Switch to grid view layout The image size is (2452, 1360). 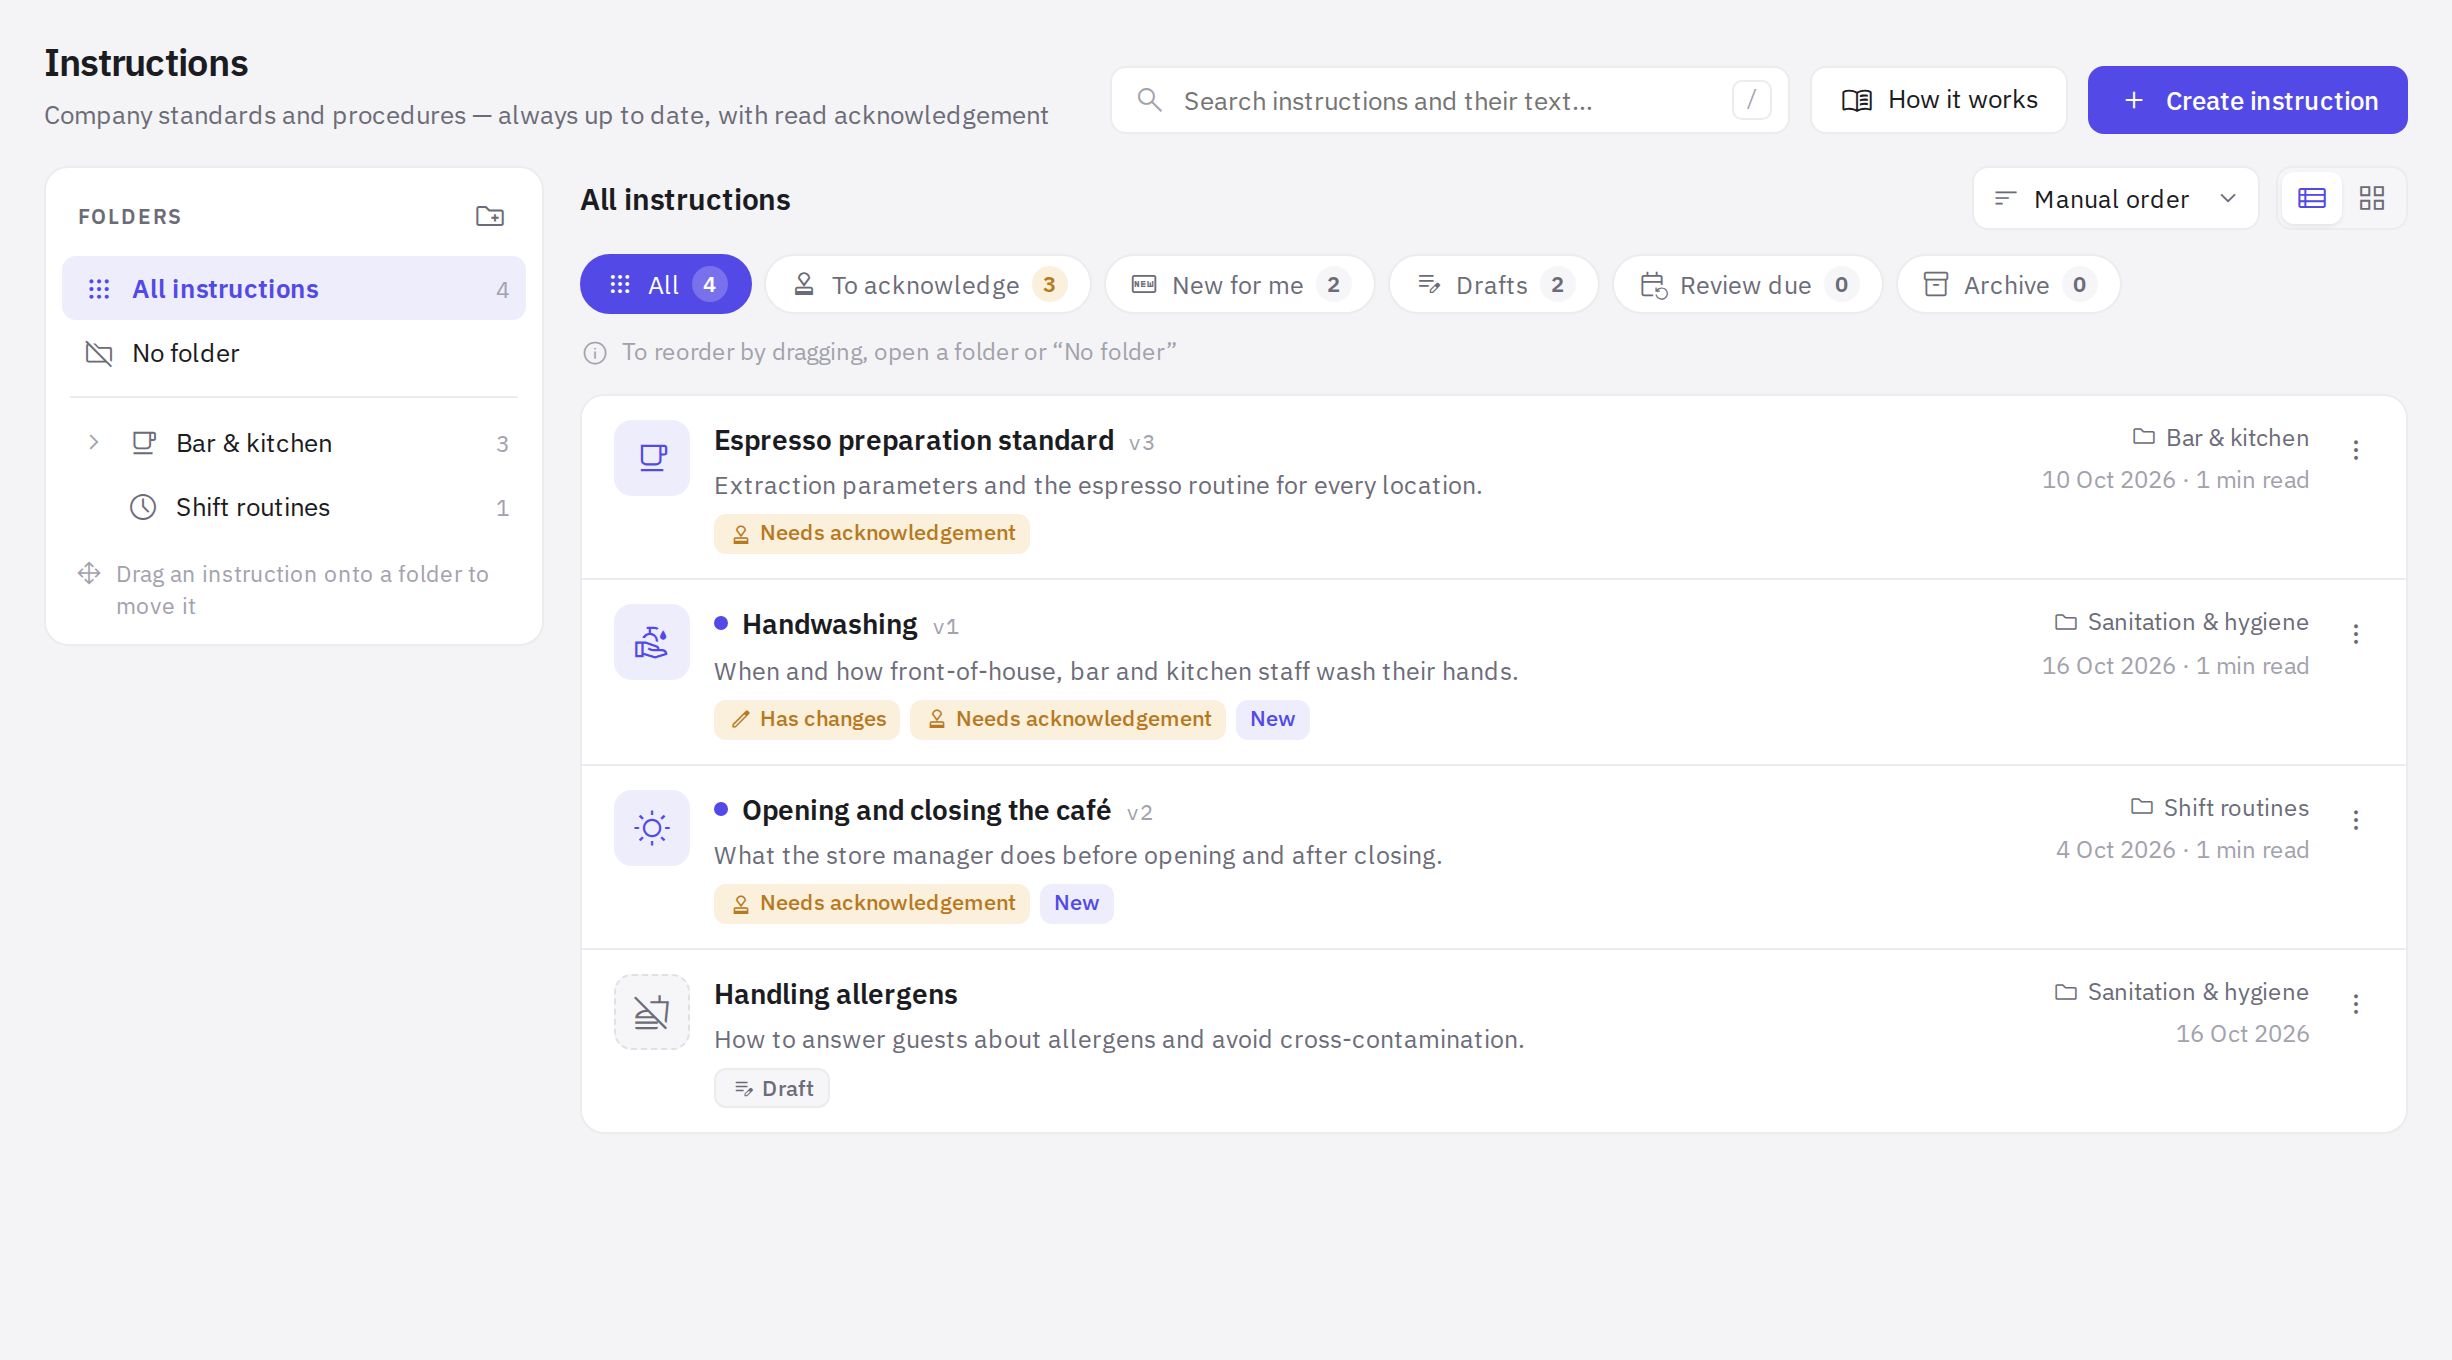point(2372,198)
